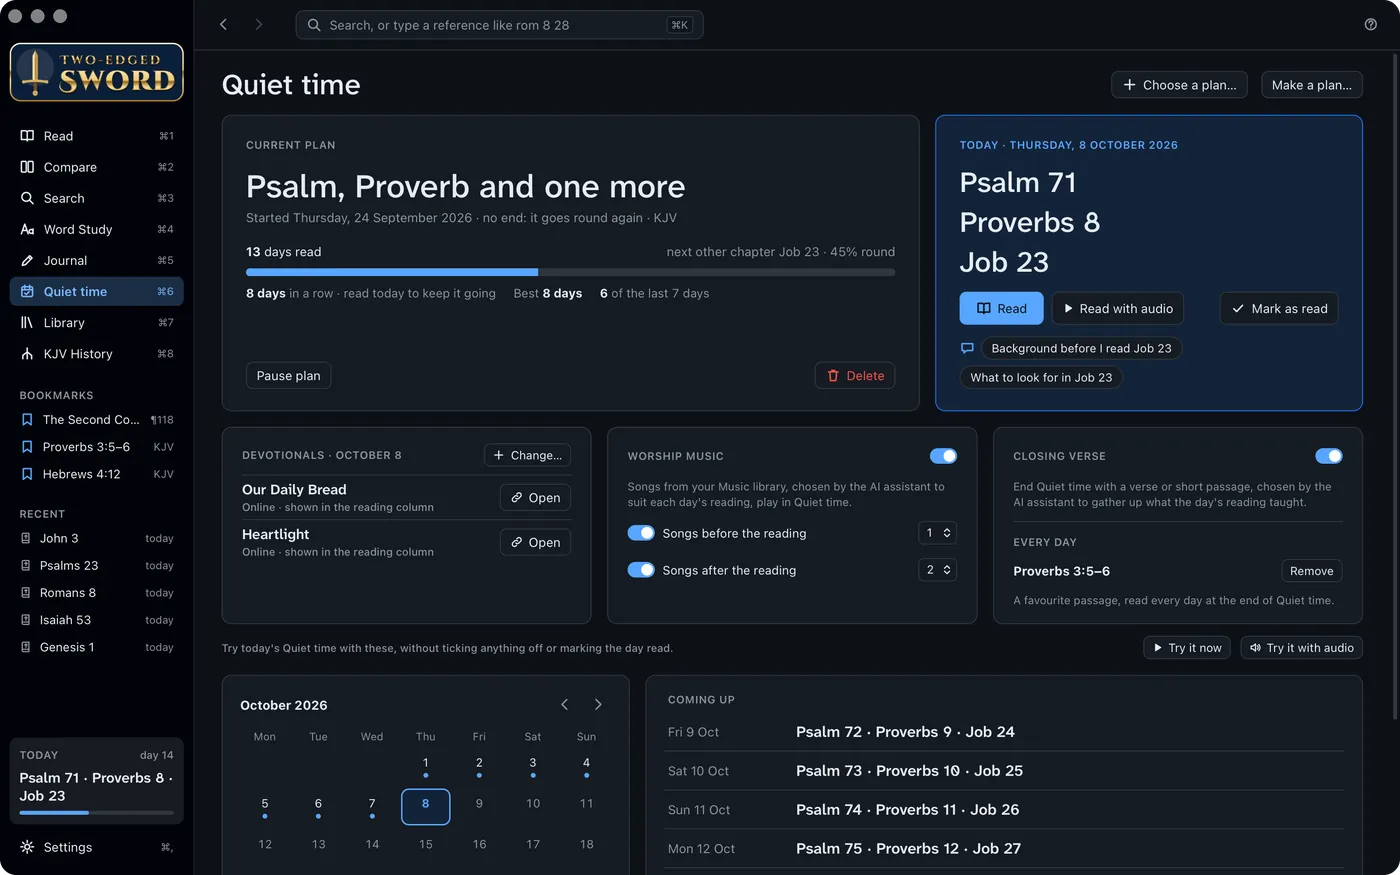Toggle Songs before the reading
The height and width of the screenshot is (875, 1400).
point(641,533)
